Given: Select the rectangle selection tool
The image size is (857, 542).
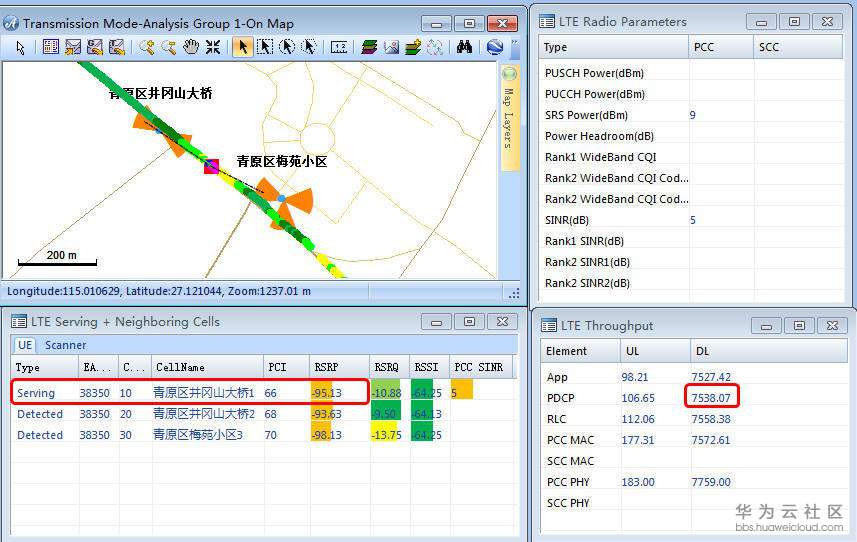Looking at the screenshot, I should [x=265, y=48].
